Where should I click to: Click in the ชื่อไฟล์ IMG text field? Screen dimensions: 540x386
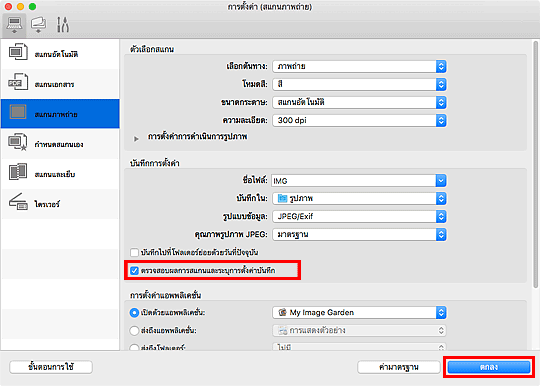point(353,181)
